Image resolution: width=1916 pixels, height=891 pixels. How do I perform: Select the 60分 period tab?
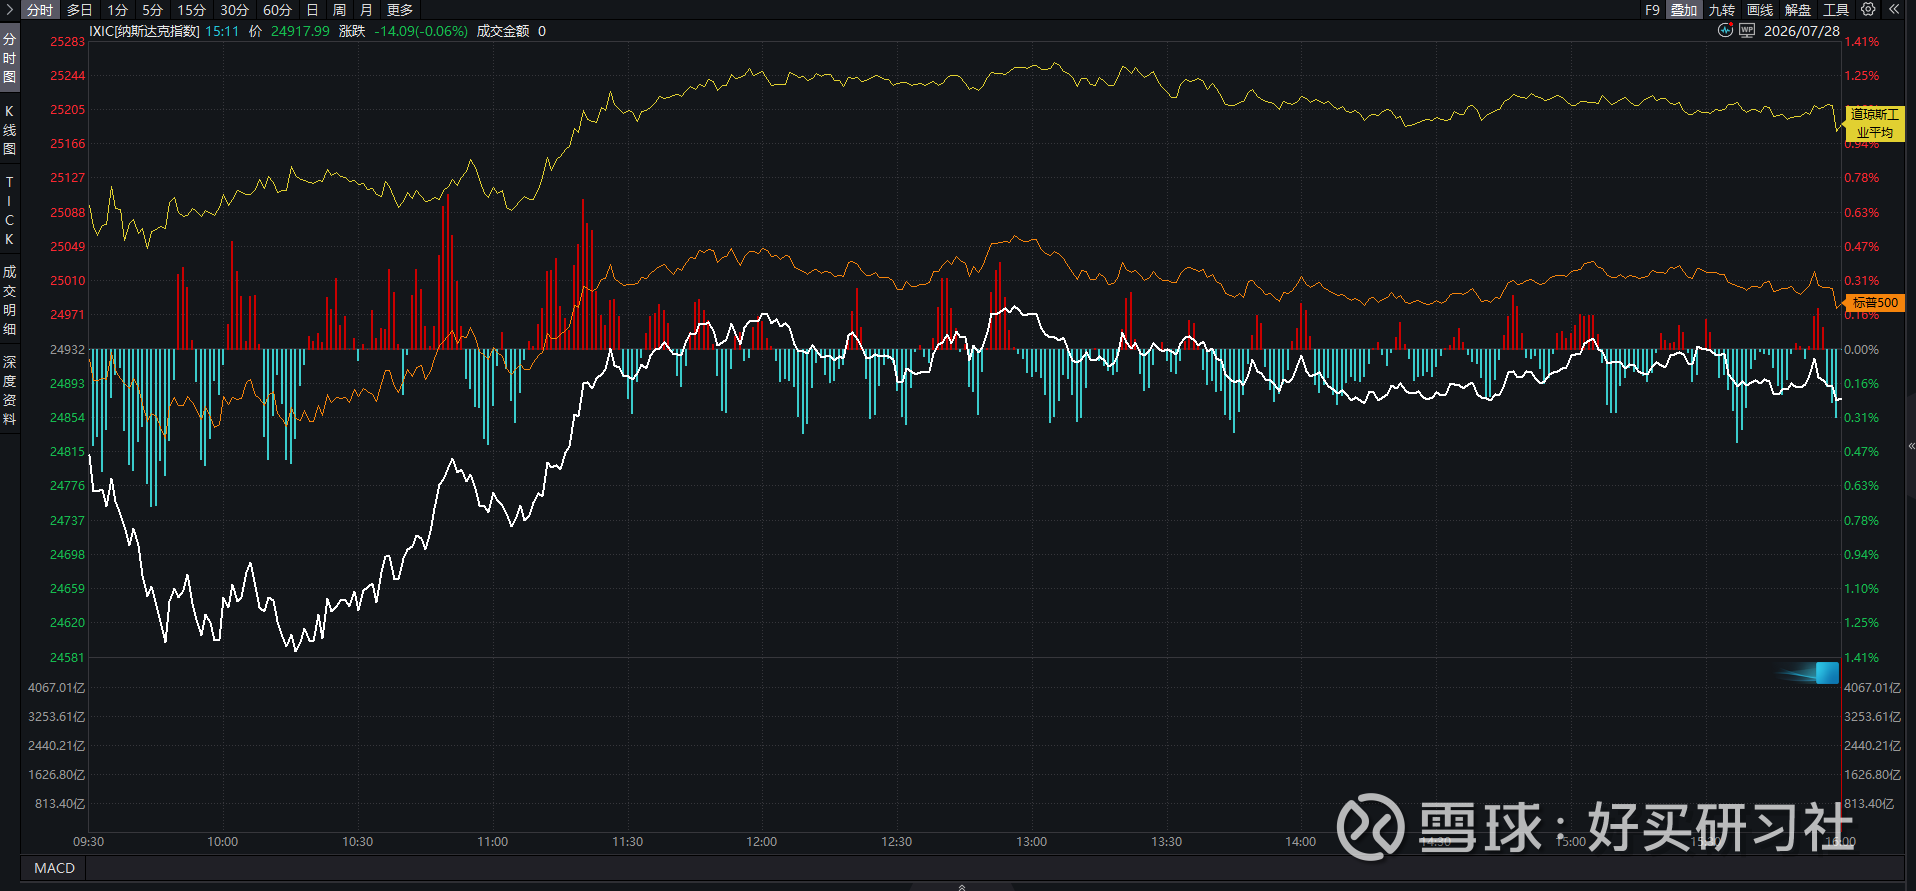(x=277, y=9)
